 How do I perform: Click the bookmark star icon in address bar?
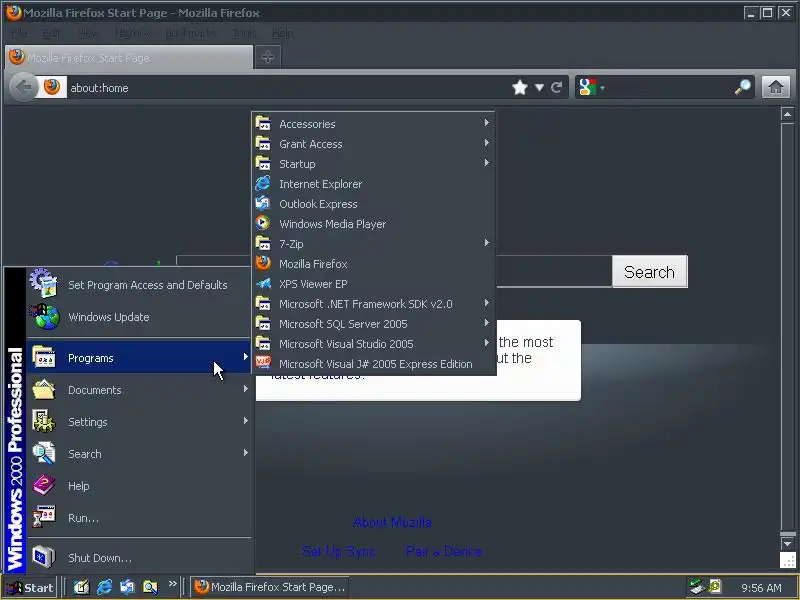[x=520, y=87]
